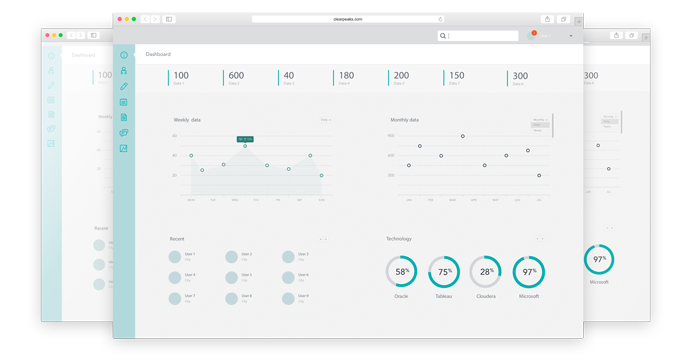Choose Daily in the open period list
Viewport: 700px width, 363px height.
click(x=538, y=125)
